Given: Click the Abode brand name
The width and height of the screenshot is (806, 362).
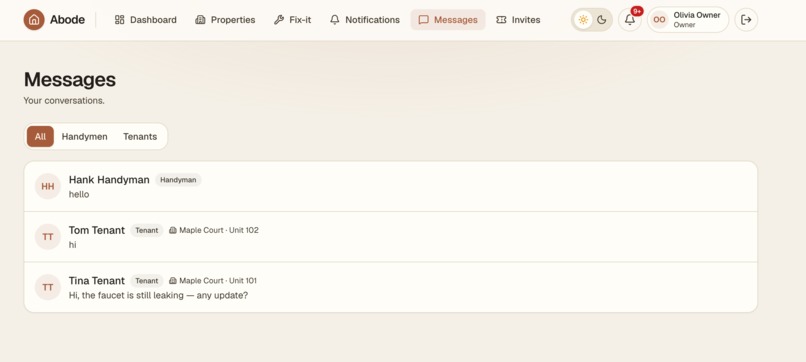Looking at the screenshot, I should click(67, 20).
